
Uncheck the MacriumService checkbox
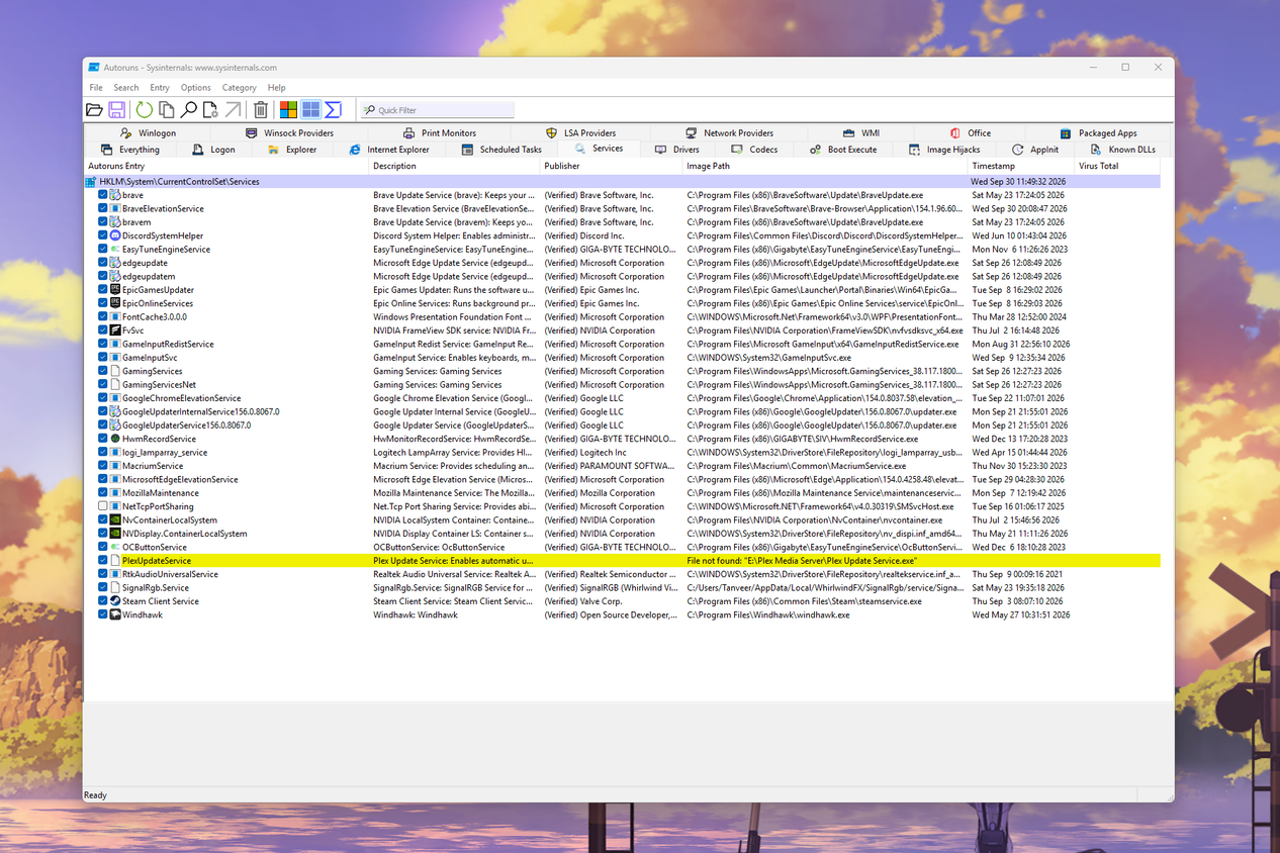click(x=103, y=466)
